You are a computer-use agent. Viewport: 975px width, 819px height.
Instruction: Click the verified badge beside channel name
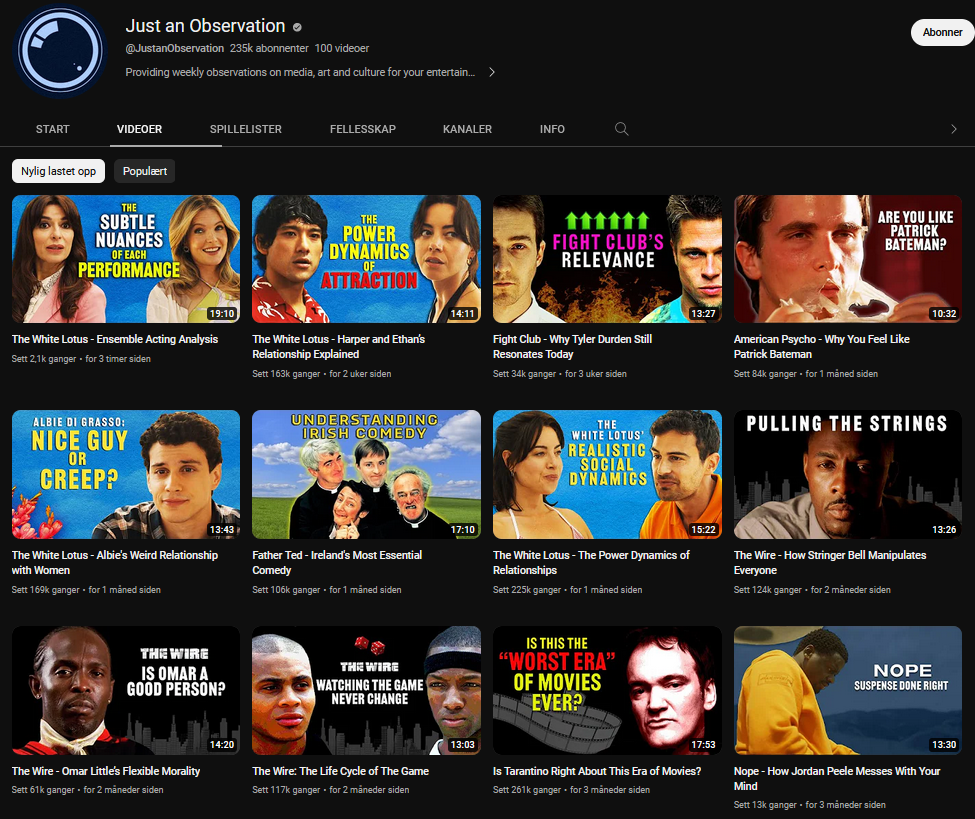tap(297, 27)
